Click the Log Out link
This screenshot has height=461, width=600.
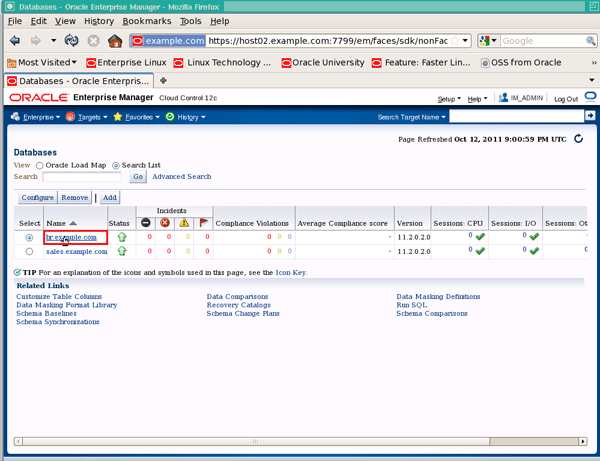point(566,99)
